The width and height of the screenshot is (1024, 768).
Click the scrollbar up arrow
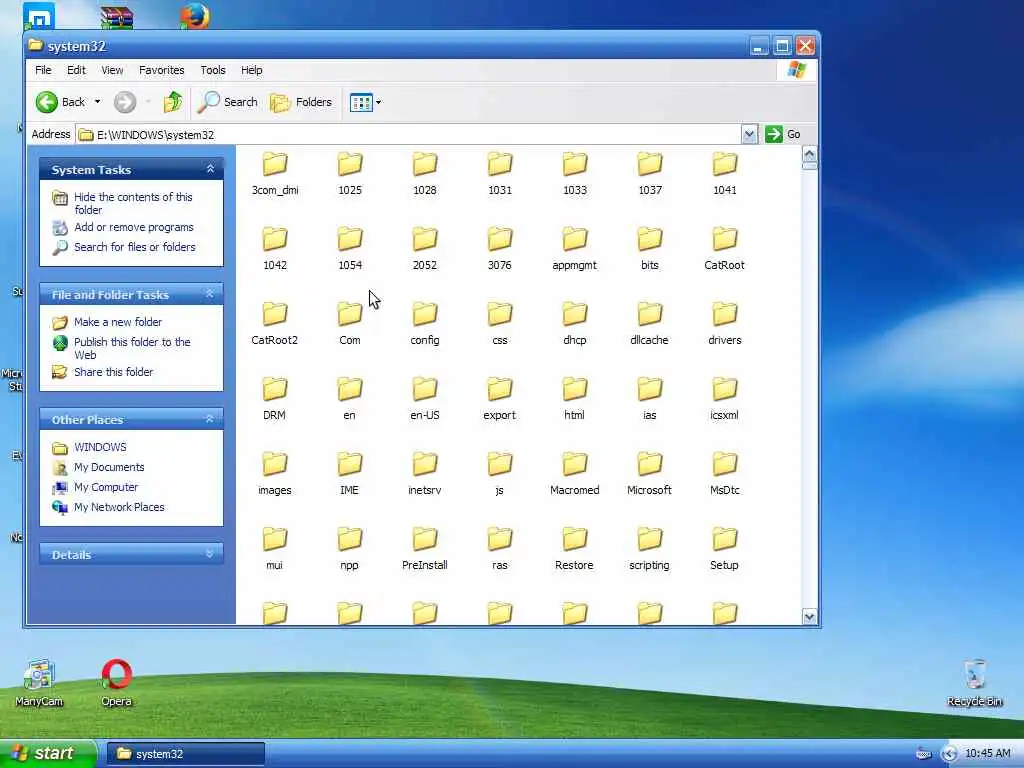809,154
